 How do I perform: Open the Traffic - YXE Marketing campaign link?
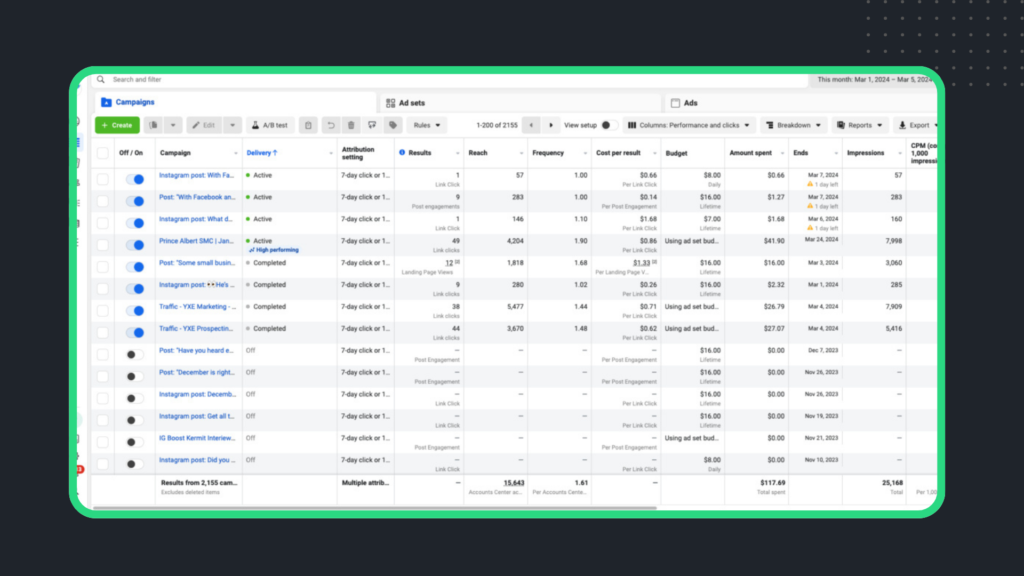pos(197,307)
